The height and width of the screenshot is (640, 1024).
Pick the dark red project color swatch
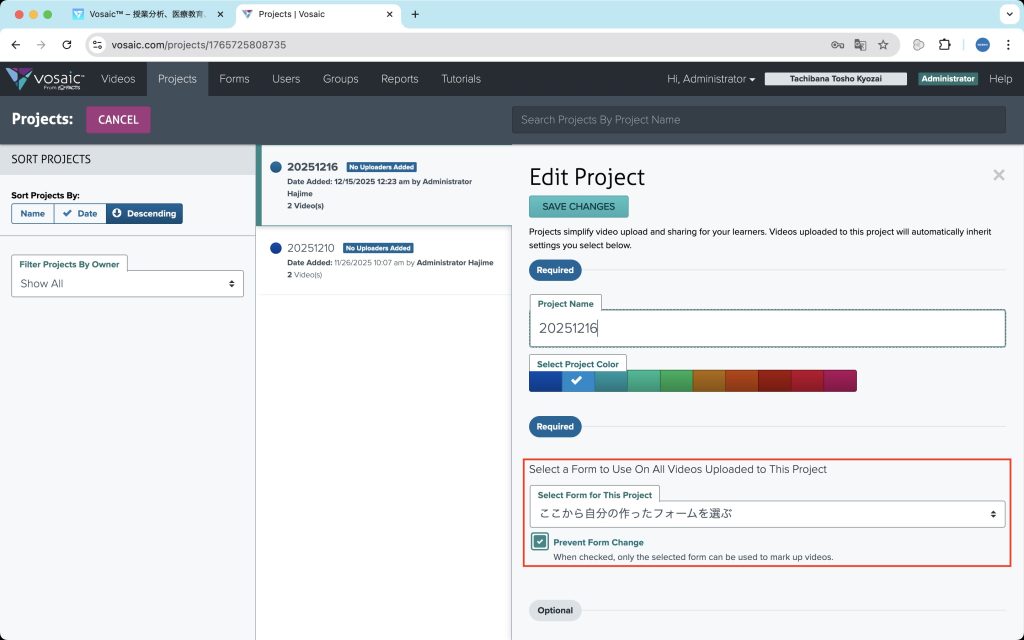(774, 381)
